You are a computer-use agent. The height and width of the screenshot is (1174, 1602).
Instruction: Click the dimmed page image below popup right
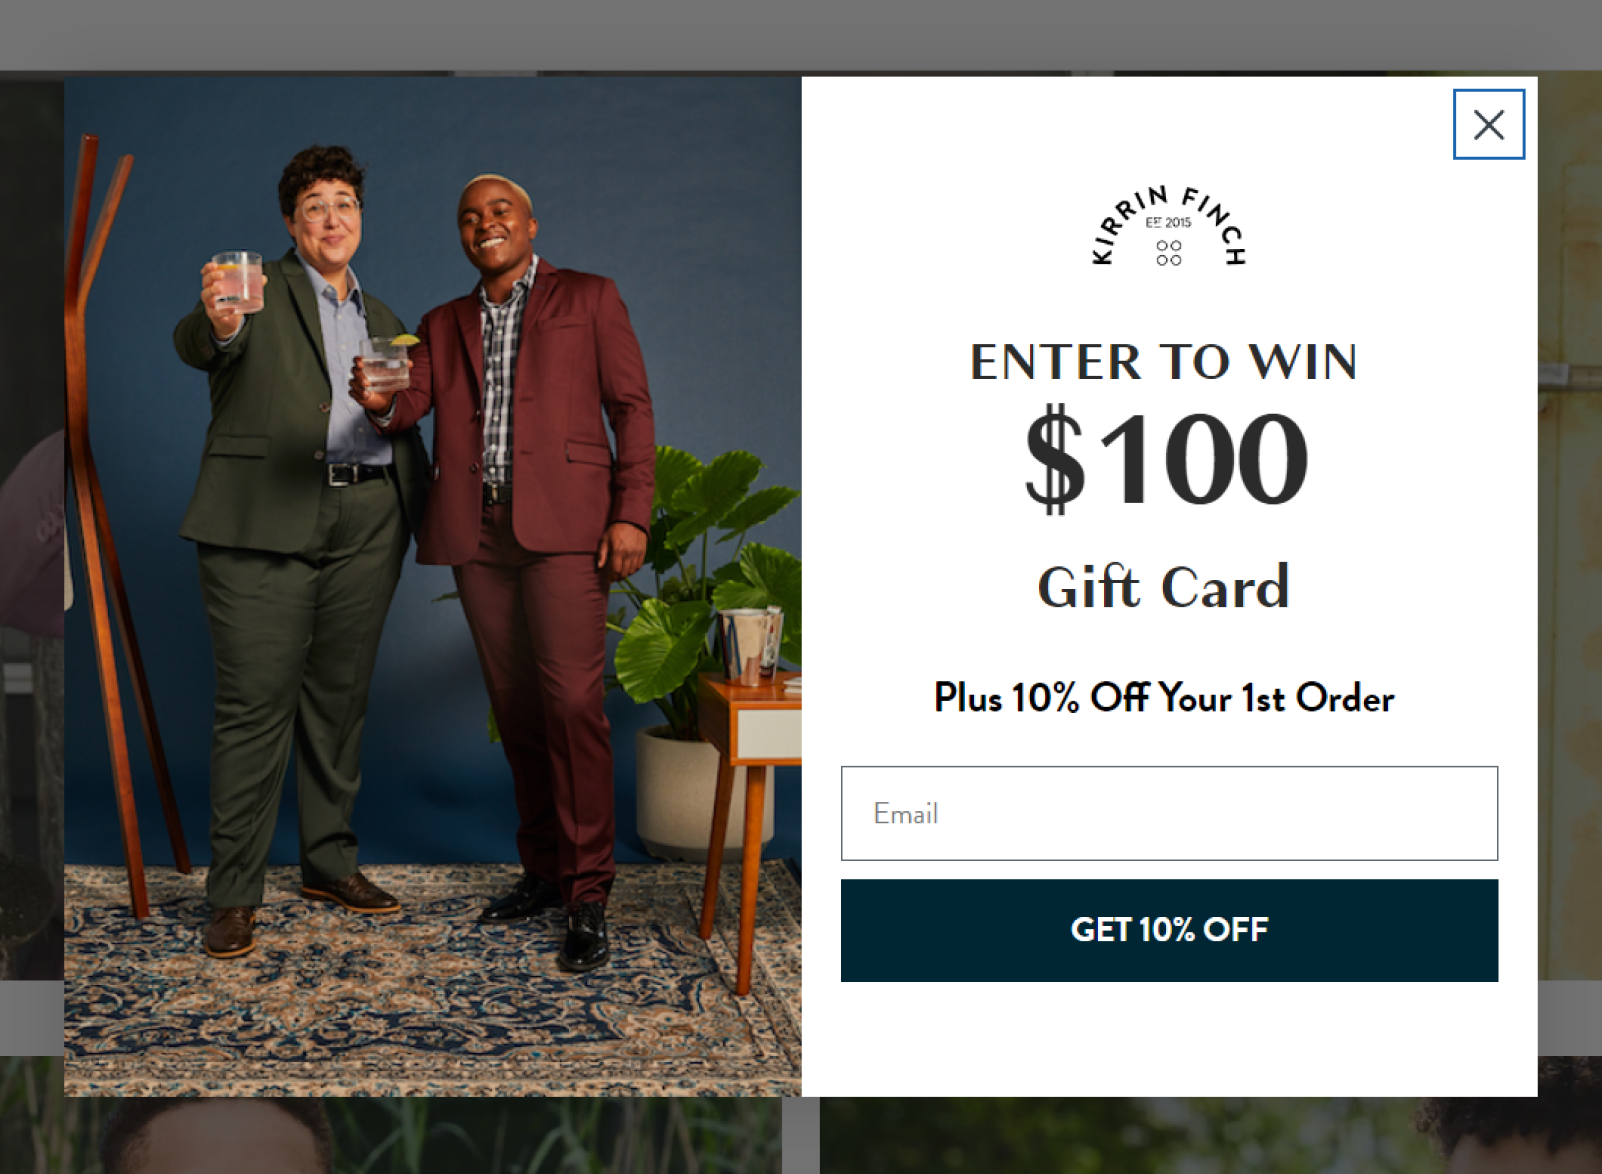pos(1210,1135)
